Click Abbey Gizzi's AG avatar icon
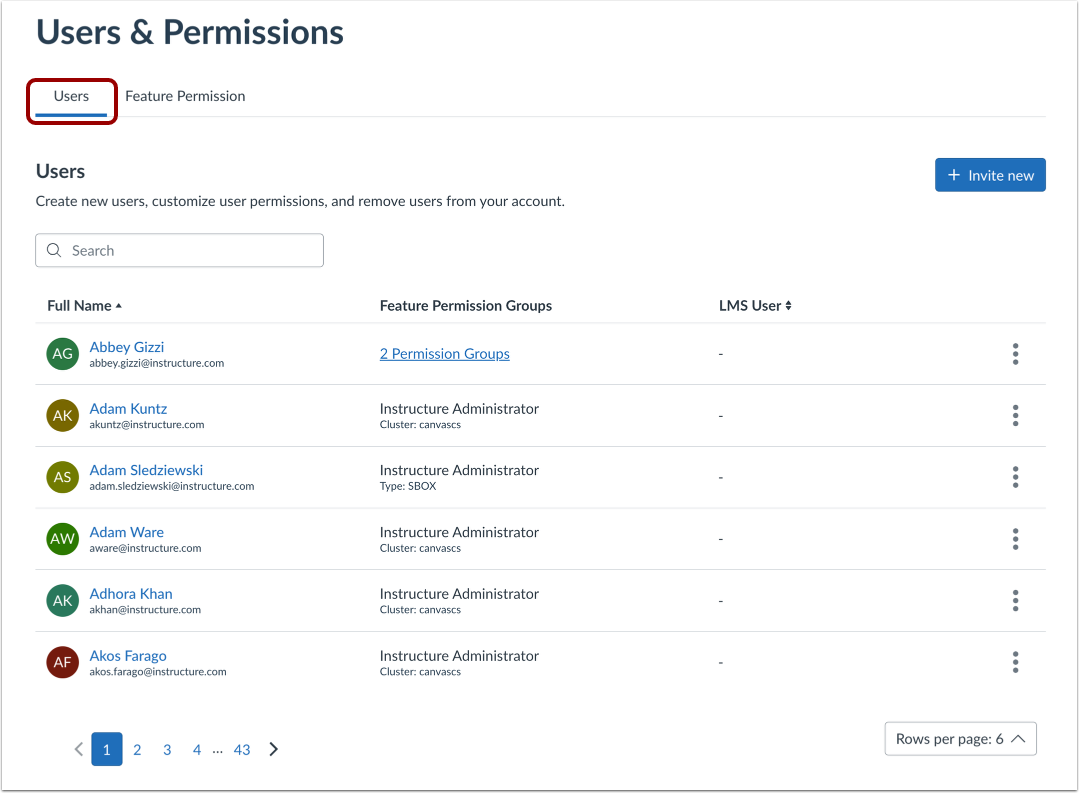The height and width of the screenshot is (793, 1079). tap(62, 354)
